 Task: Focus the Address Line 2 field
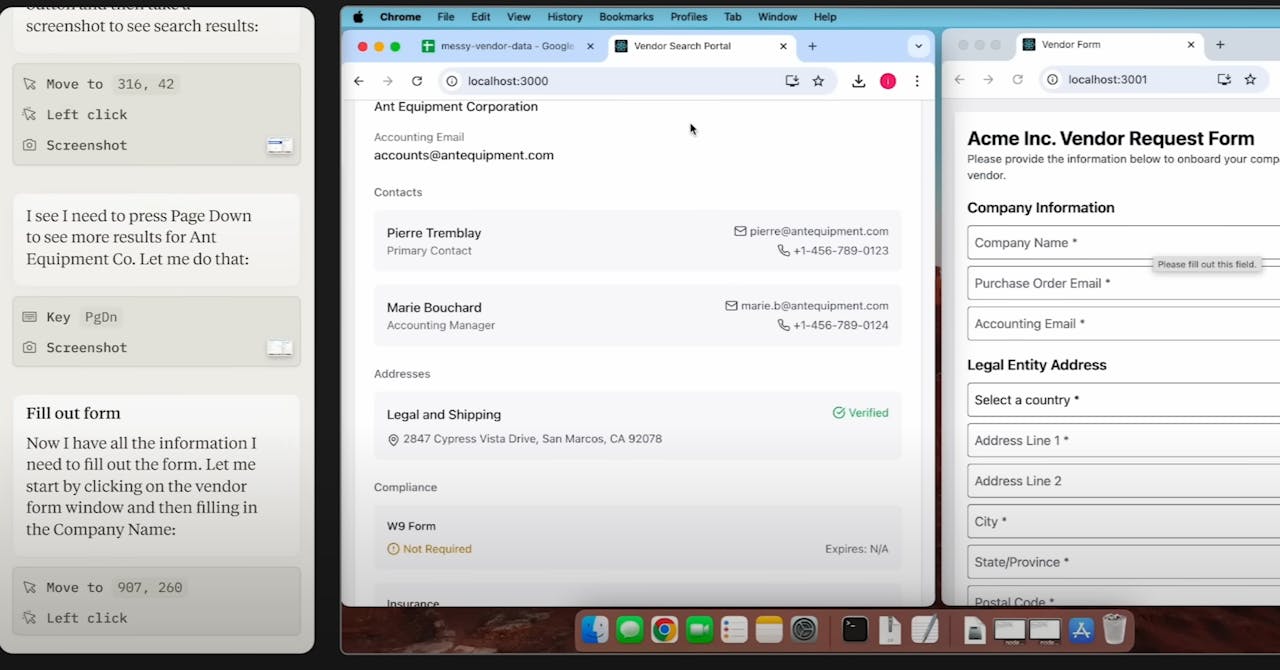(1123, 481)
